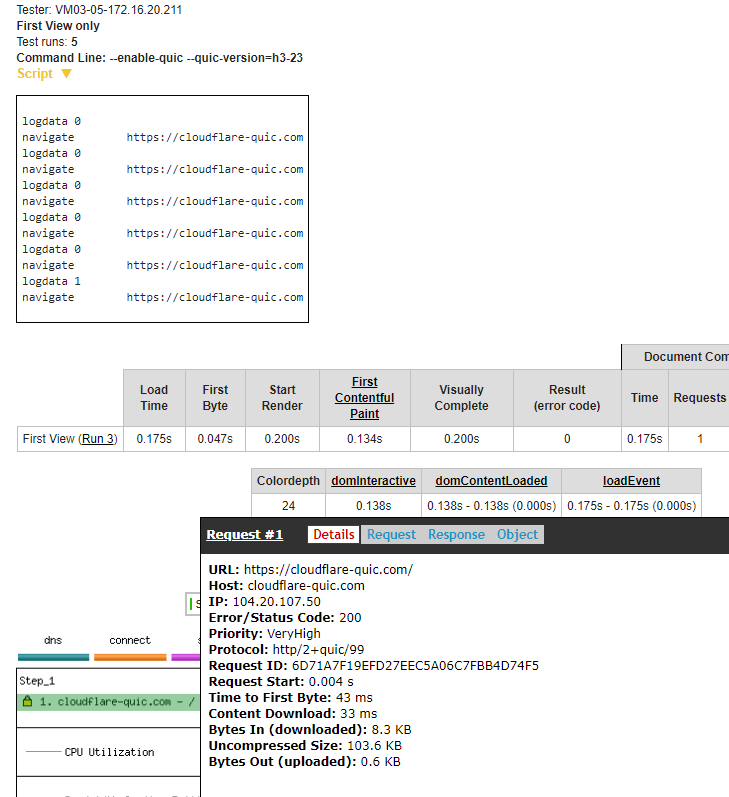Click the Time to First Byte 43 ms line

pos(290,698)
